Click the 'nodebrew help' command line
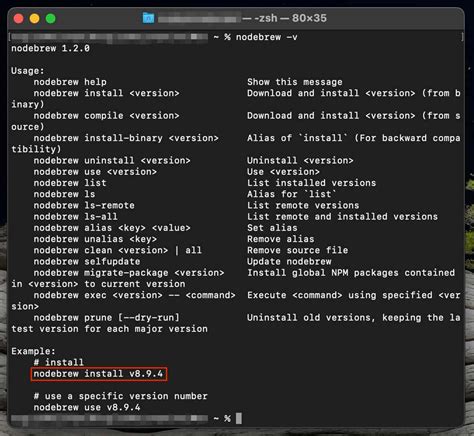474x436 pixels. [70, 82]
